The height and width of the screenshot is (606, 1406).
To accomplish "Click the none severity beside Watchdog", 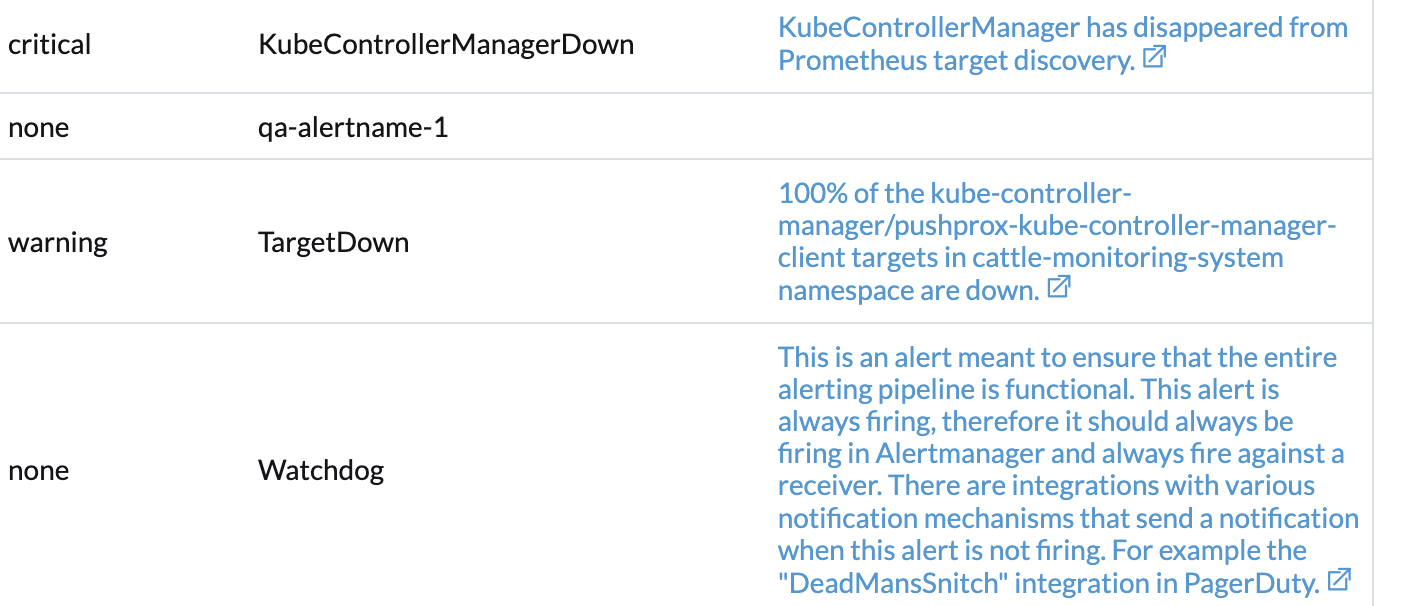I will click(38, 470).
